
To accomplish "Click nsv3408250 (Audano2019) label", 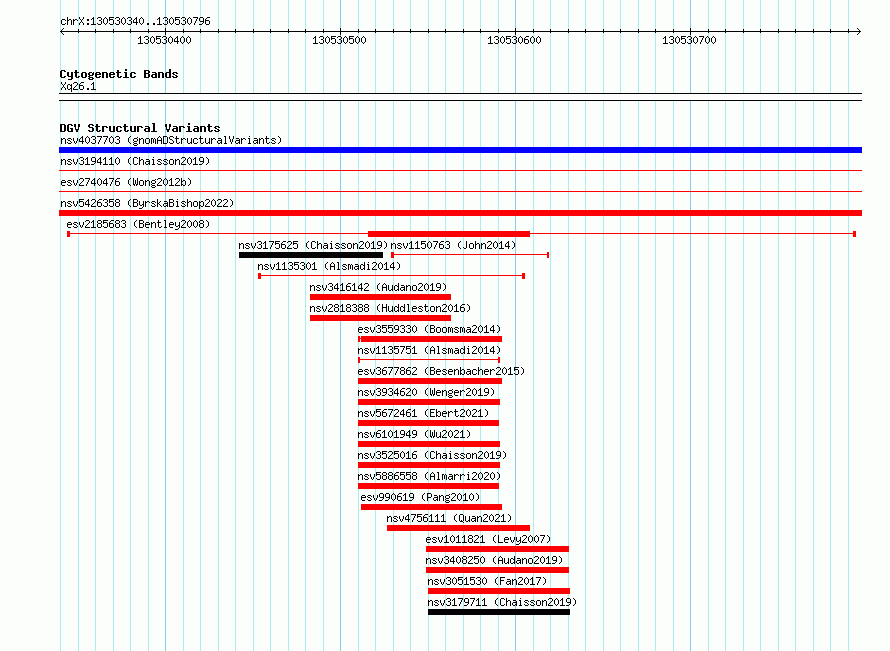I will 494,560.
